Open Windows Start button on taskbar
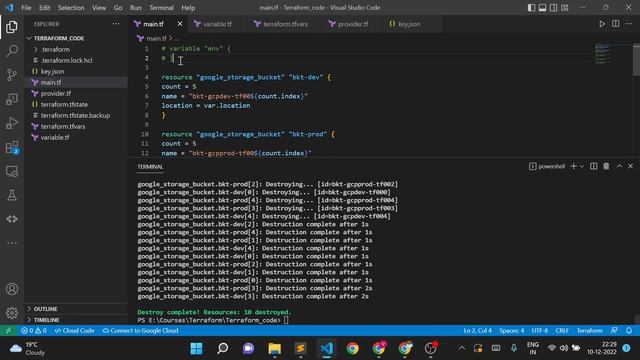640x360 pixels. tap(196, 348)
